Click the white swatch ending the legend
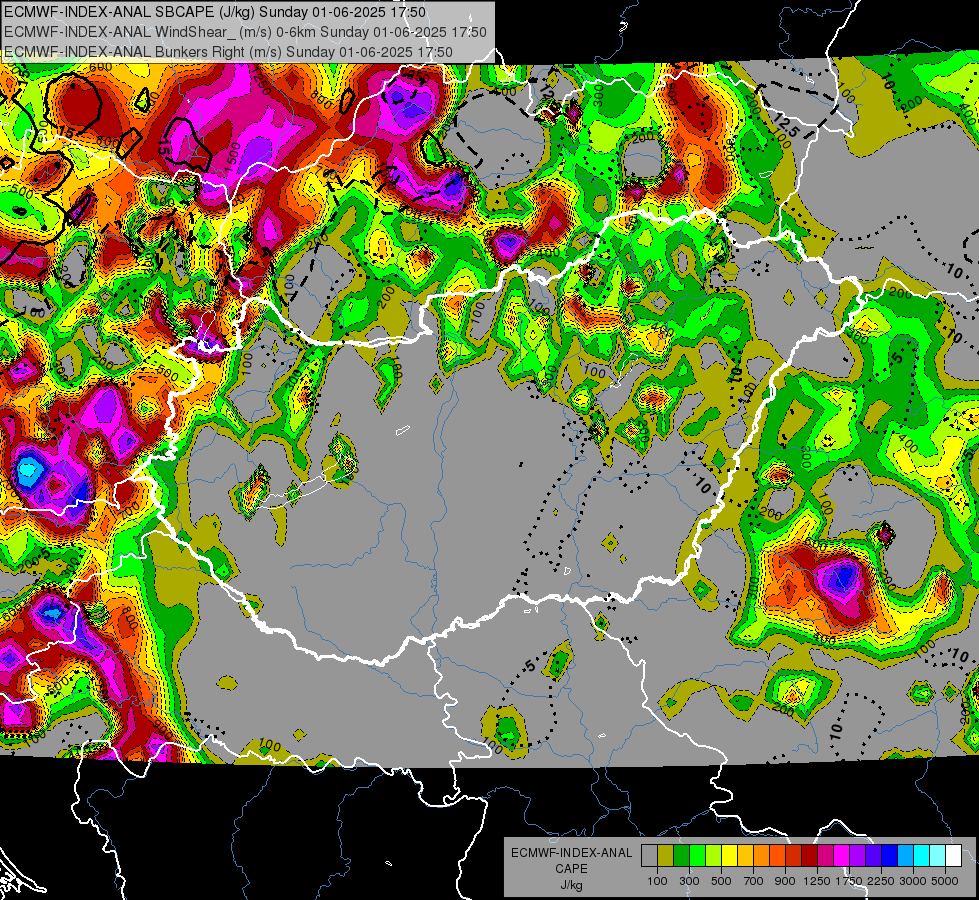 tap(954, 855)
